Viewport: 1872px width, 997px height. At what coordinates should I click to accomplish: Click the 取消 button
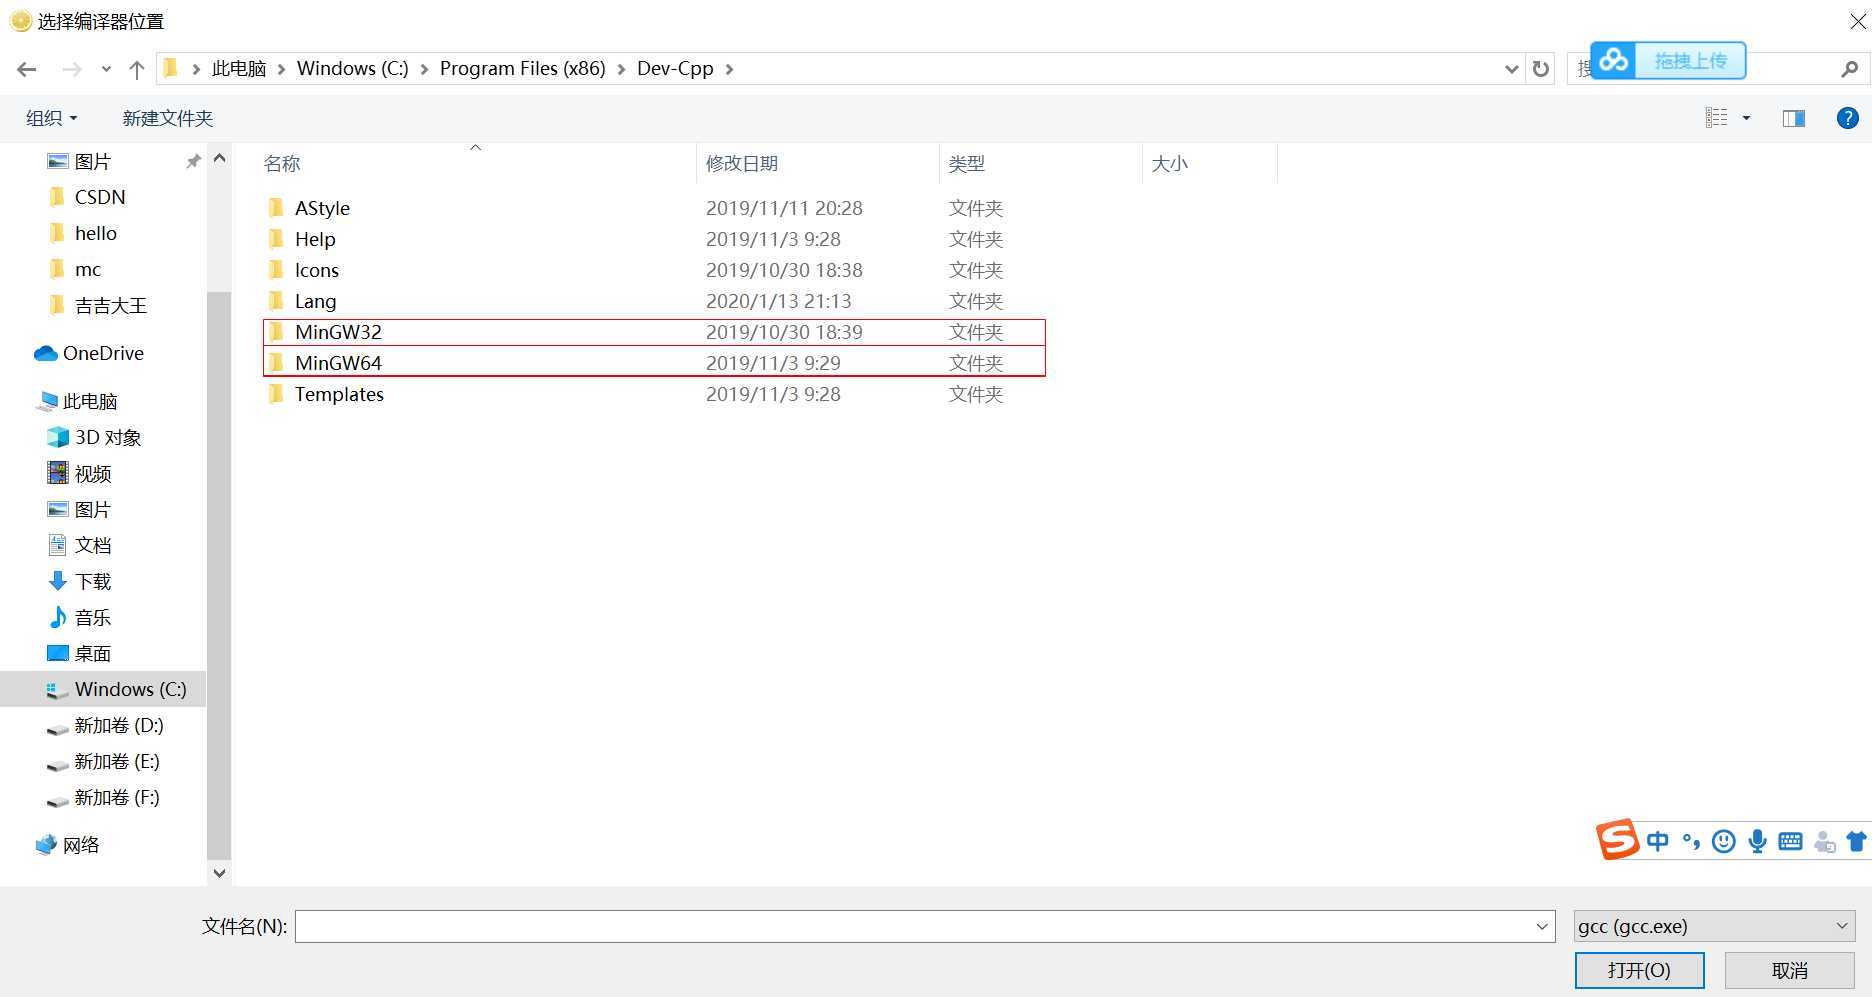1789,970
